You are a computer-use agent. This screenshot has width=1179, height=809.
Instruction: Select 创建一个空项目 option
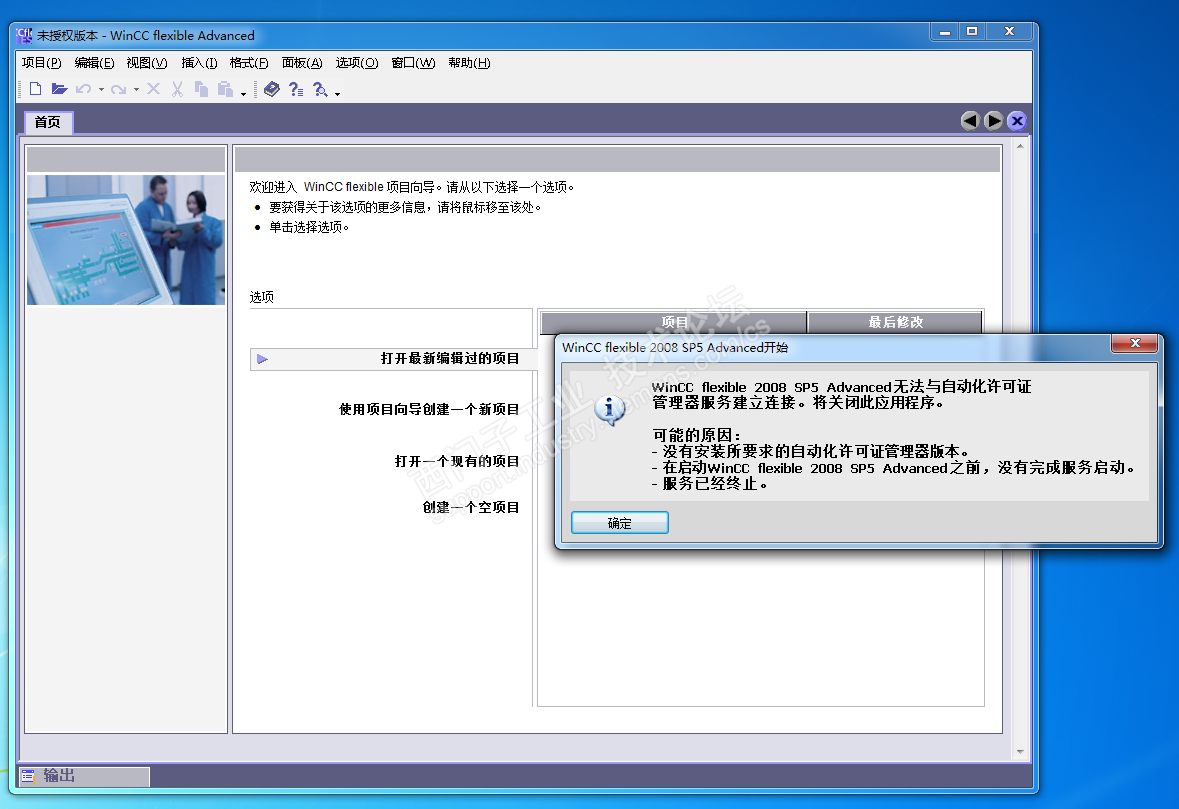[471, 507]
